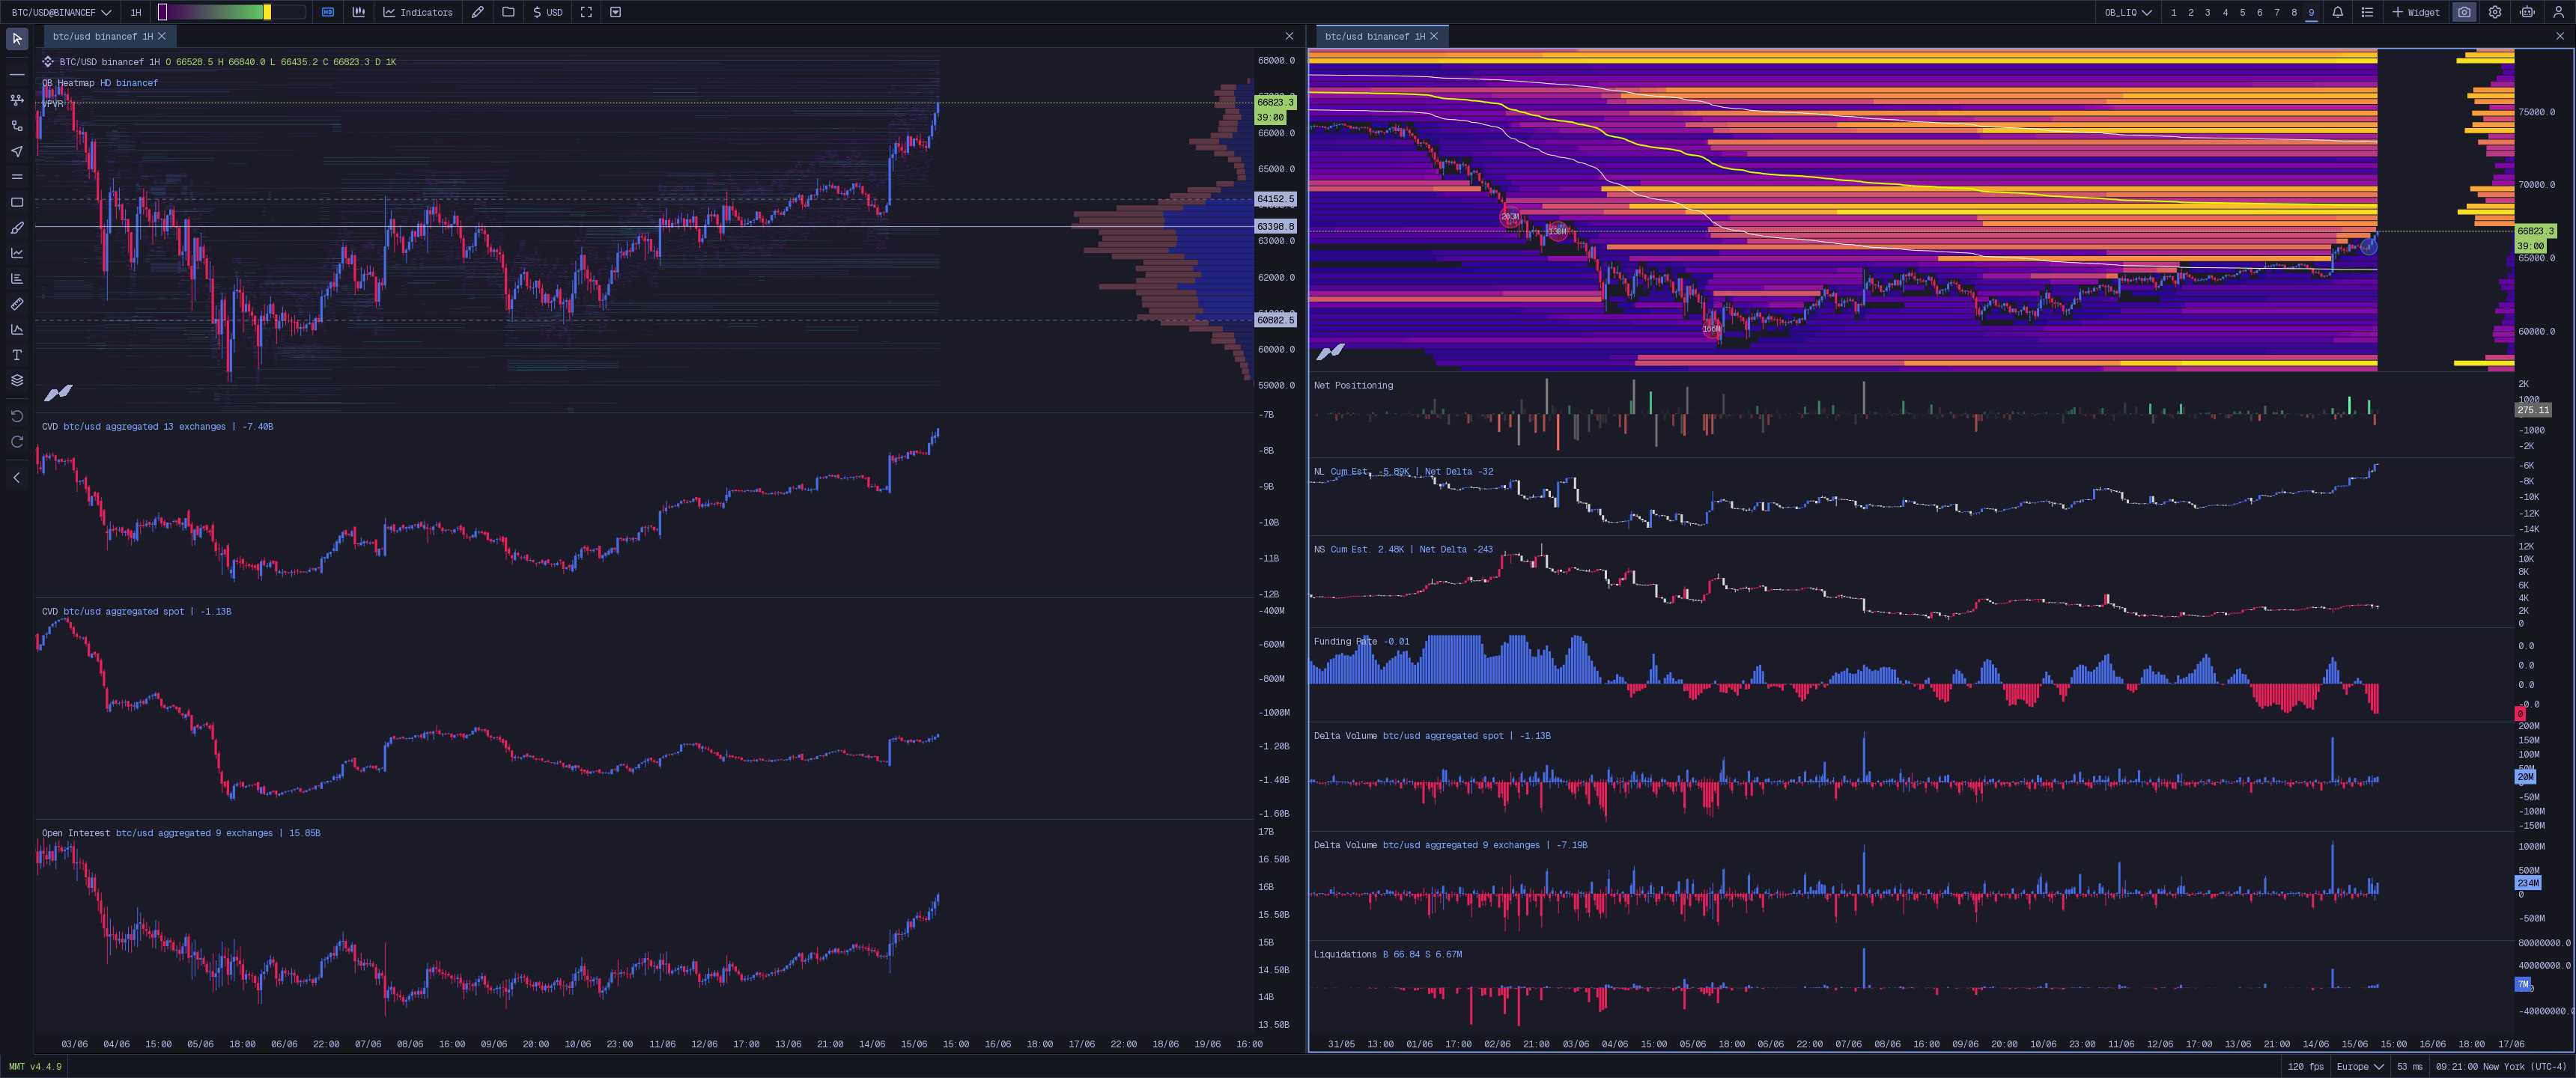This screenshot has width=2576, height=1078.
Task: Open the candlestick chart type selector
Action: click(x=359, y=12)
